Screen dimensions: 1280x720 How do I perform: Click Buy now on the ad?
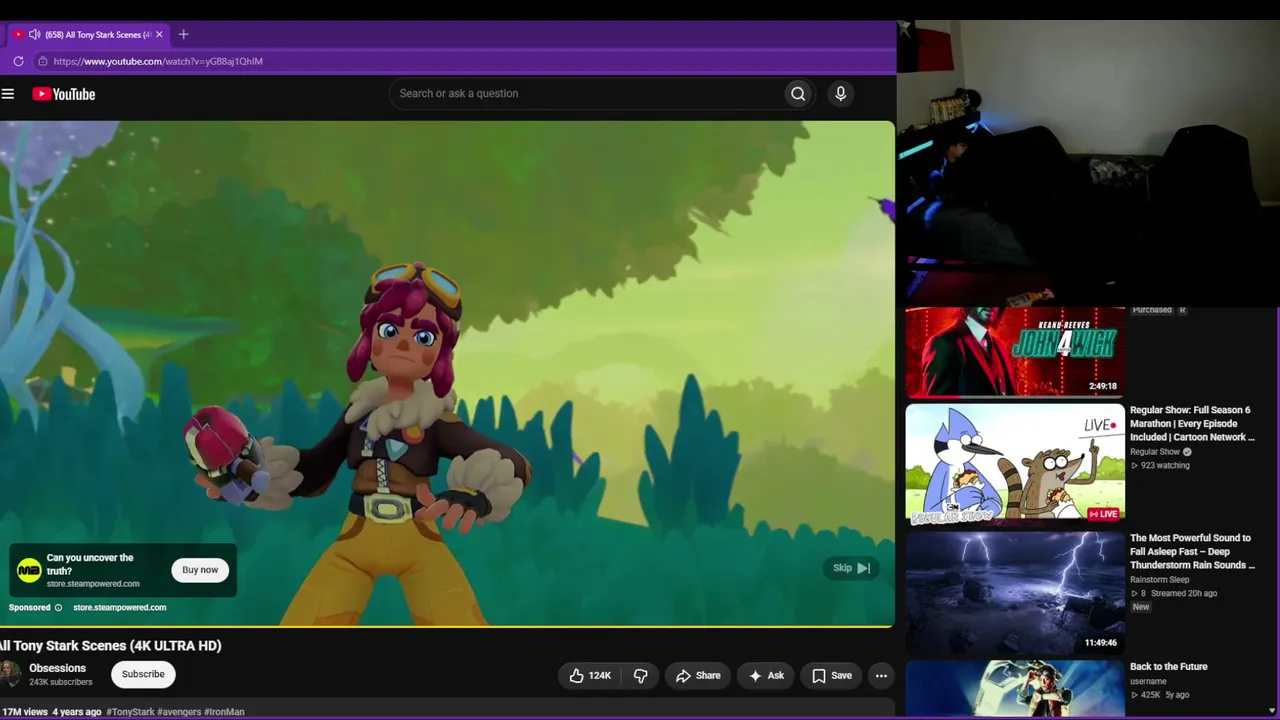(x=200, y=570)
